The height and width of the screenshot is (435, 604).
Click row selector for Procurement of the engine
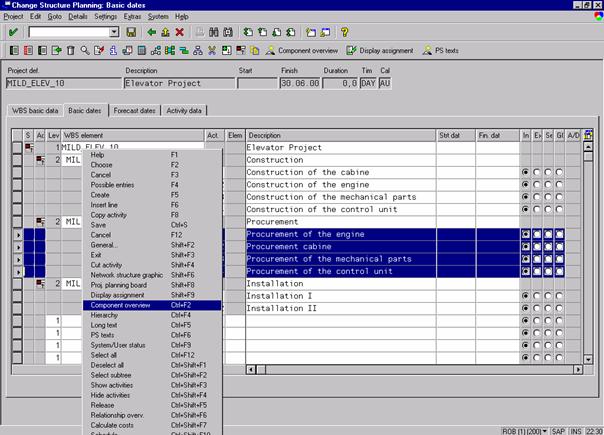pyautogui.click(x=18, y=234)
